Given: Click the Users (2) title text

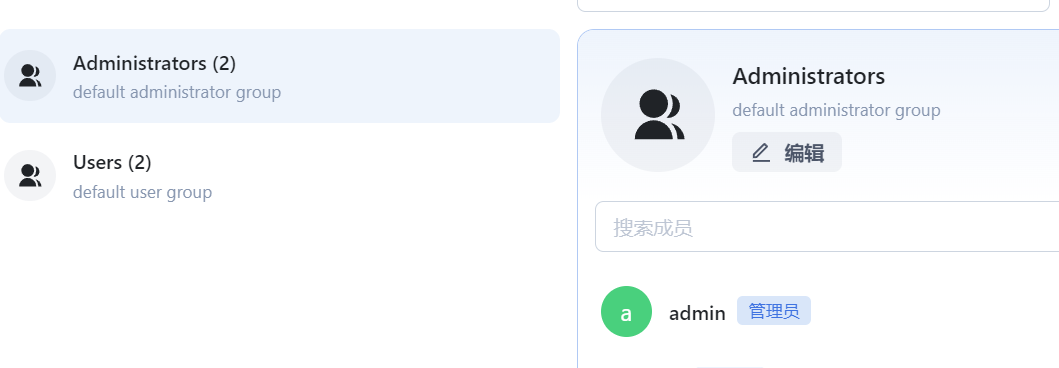Looking at the screenshot, I should tap(112, 163).
